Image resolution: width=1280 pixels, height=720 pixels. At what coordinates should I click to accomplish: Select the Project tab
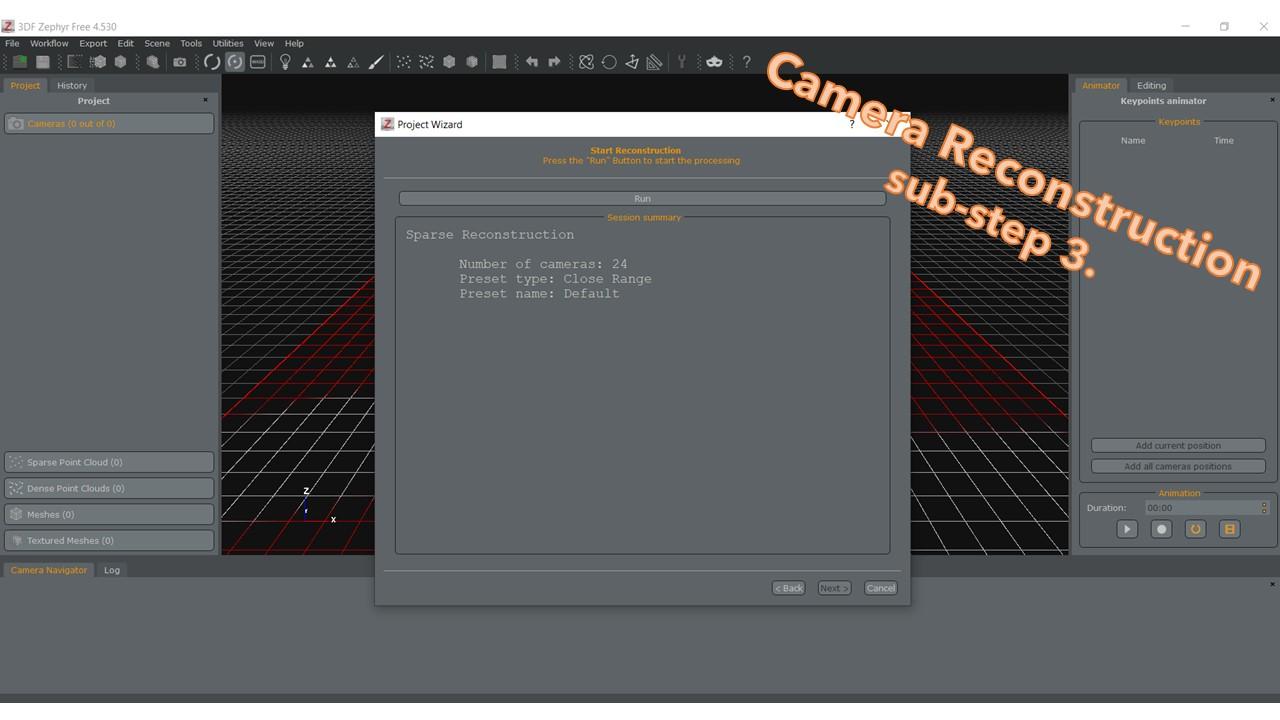26,85
